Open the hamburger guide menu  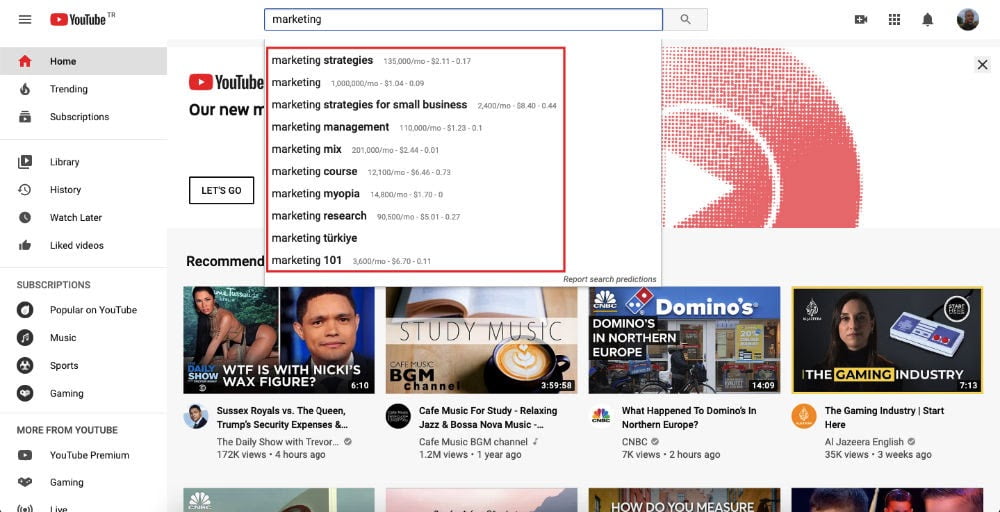coord(25,20)
